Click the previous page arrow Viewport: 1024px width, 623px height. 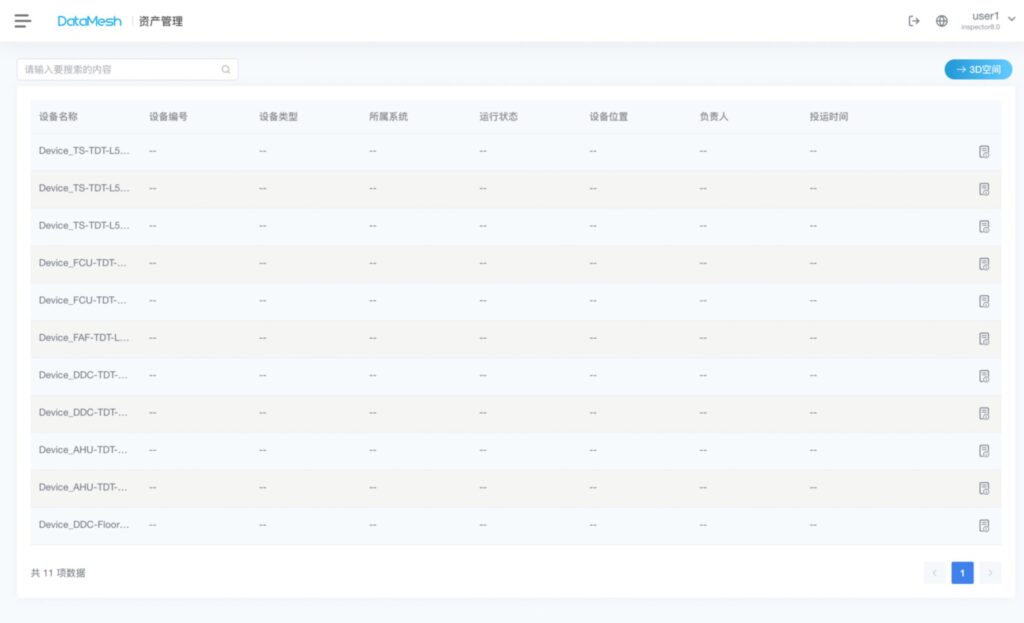tap(935, 573)
